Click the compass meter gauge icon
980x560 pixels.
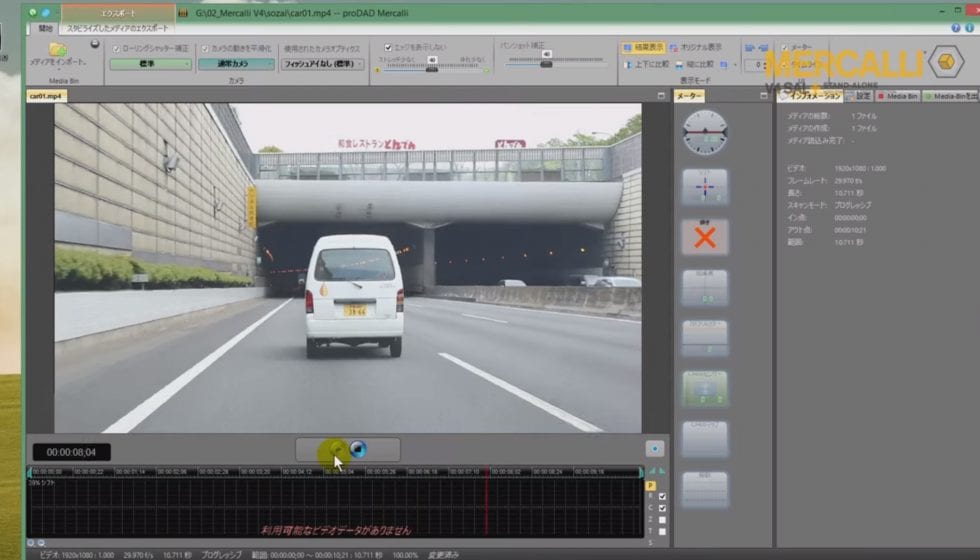point(705,132)
